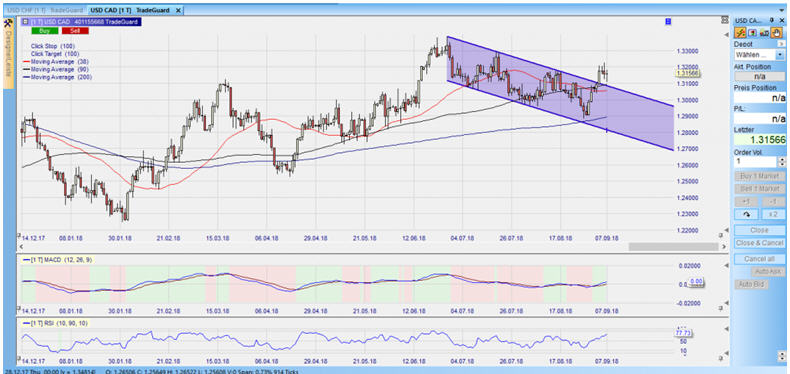Viewport: 790px width, 374px height.
Task: Click the reverse position arrow button
Action: pos(747,214)
